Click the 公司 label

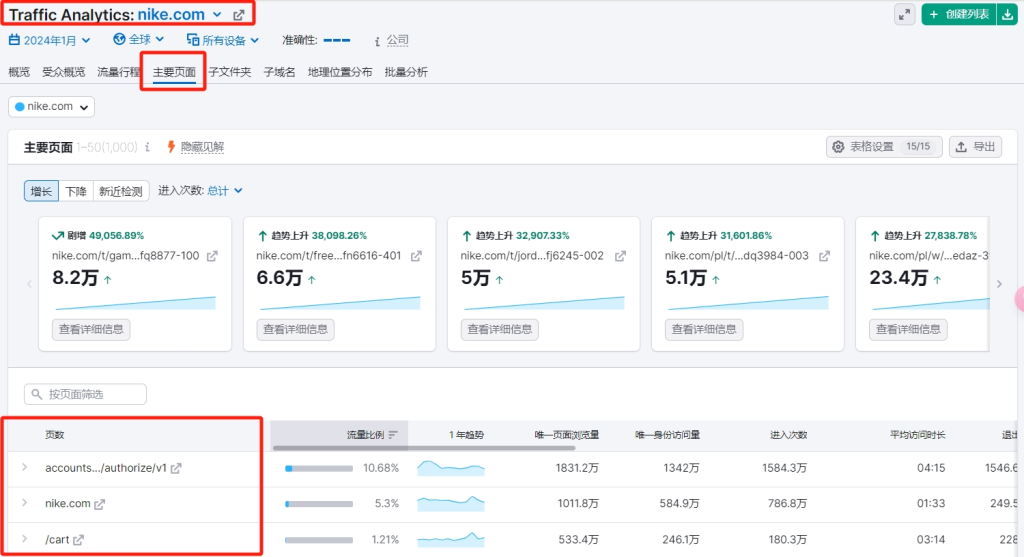[x=397, y=40]
